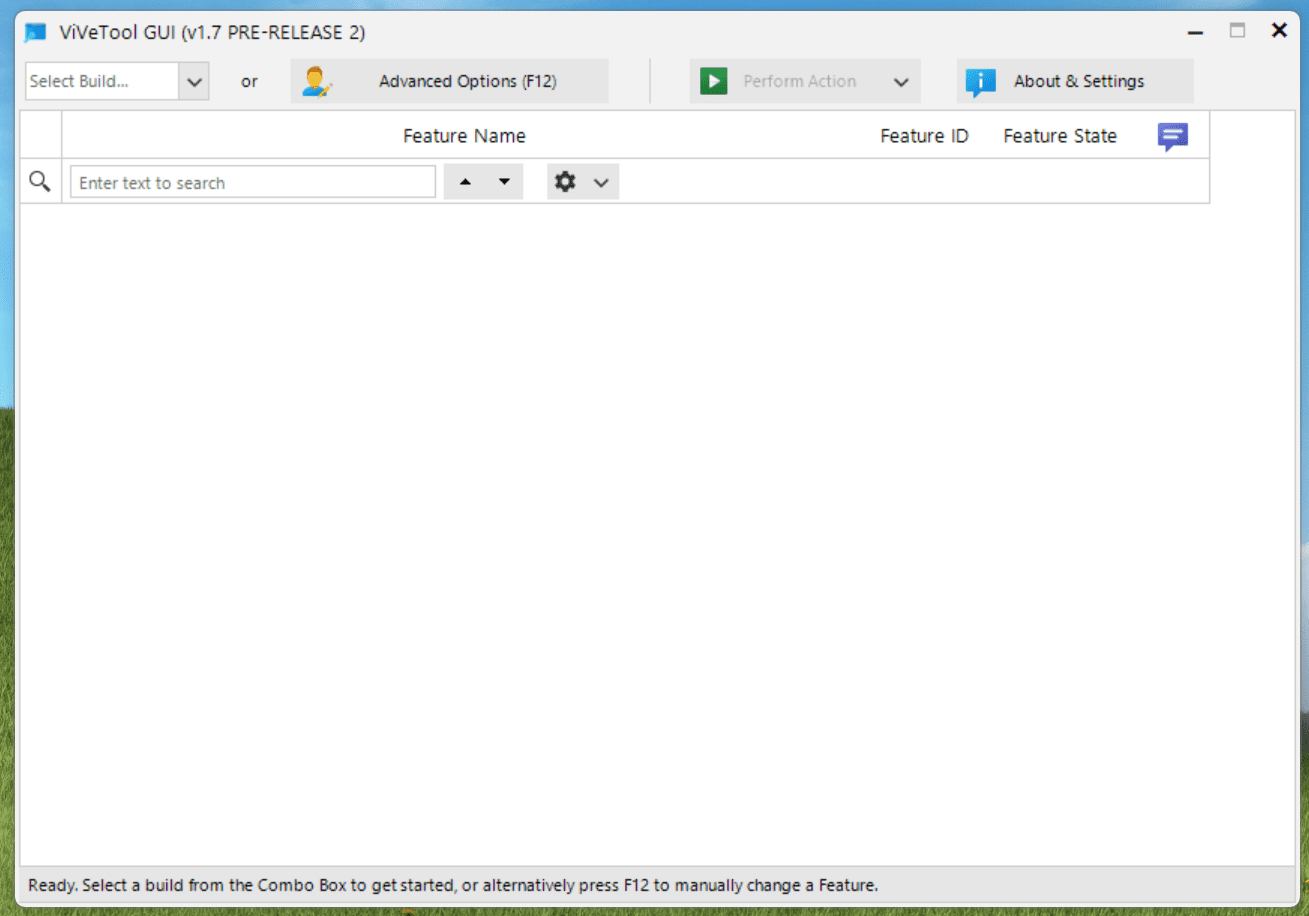The height and width of the screenshot is (916, 1309).
Task: Click the green Perform Action play icon
Action: [x=713, y=81]
